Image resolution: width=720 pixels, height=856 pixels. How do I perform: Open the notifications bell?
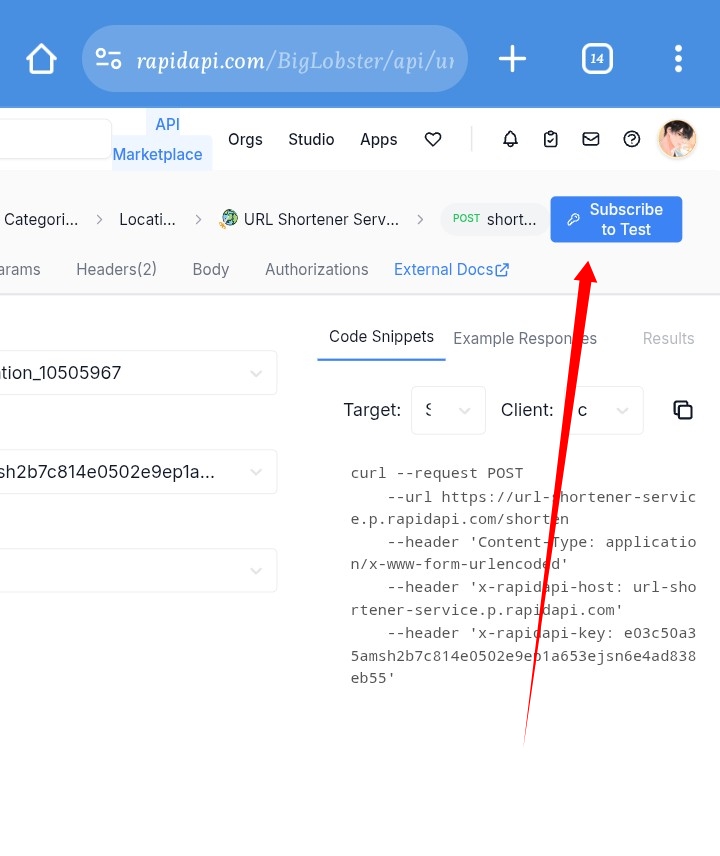tap(510, 140)
